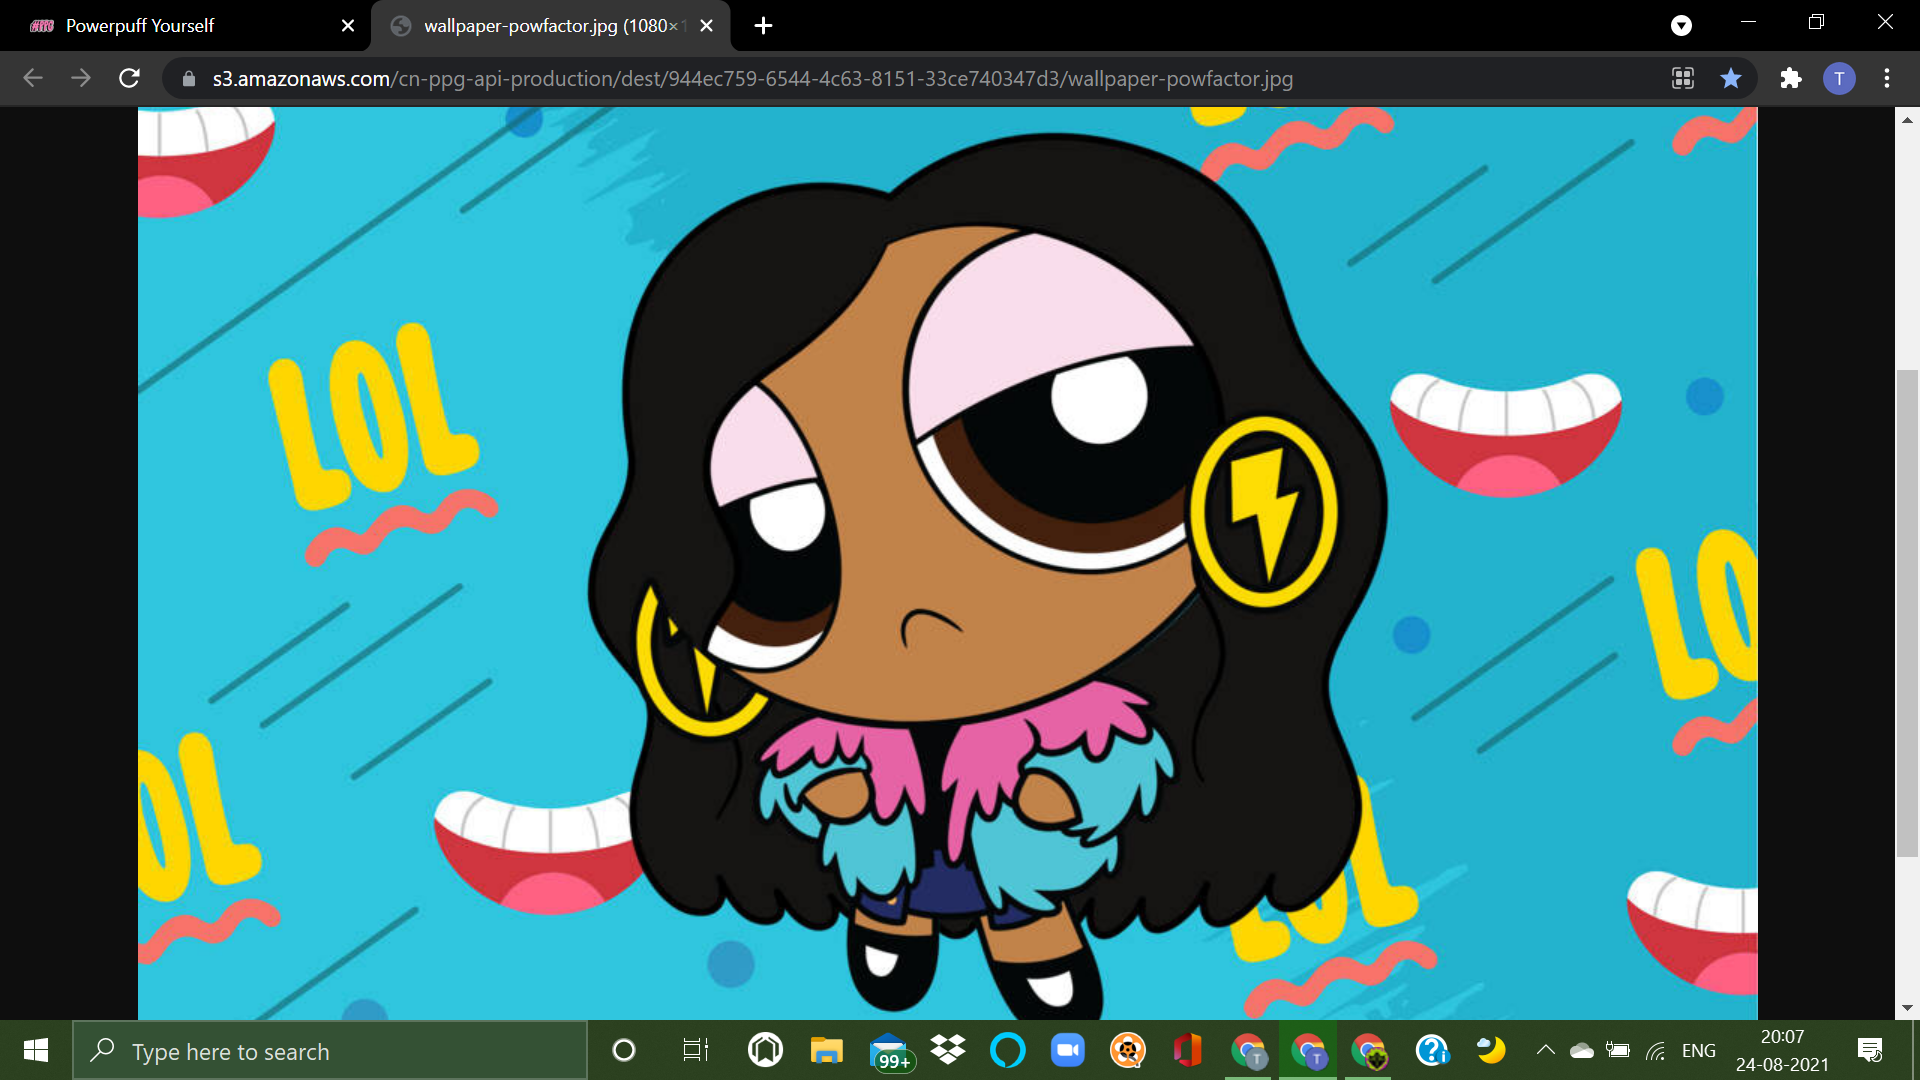
Task: Click the QR code icon in address bar
Action: tap(1683, 78)
